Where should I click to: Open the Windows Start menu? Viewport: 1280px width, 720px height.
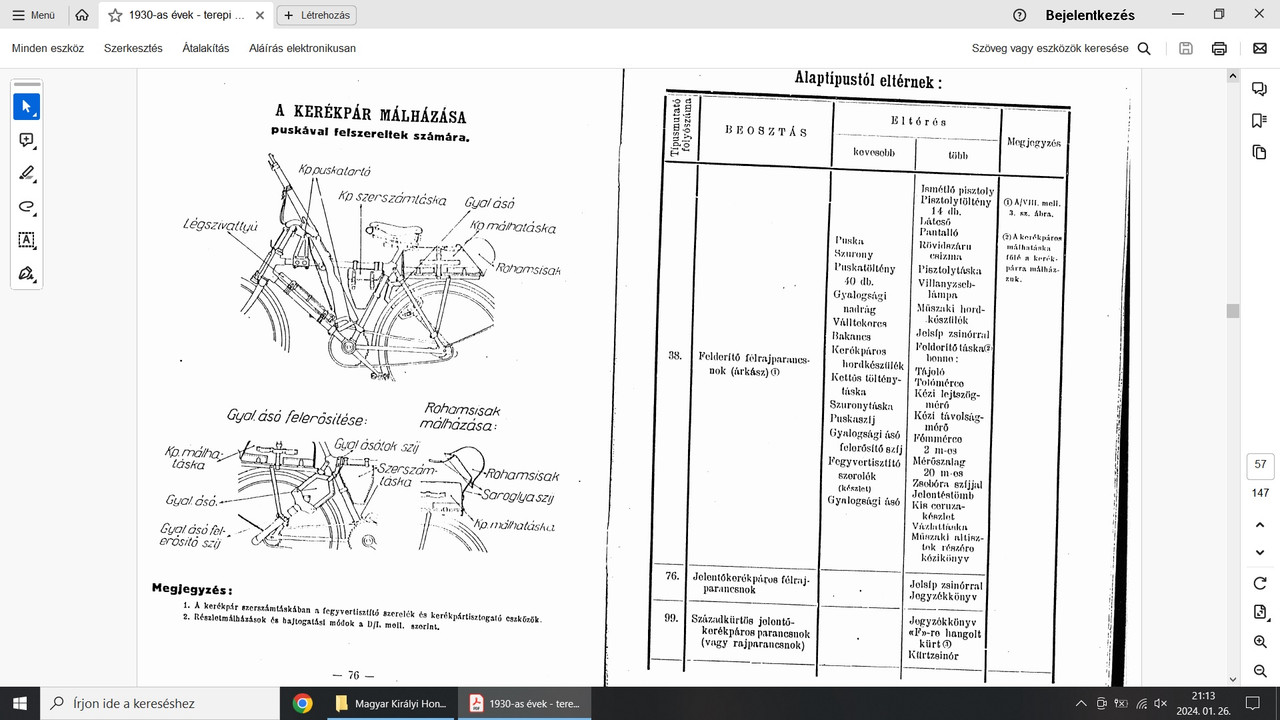(18, 703)
